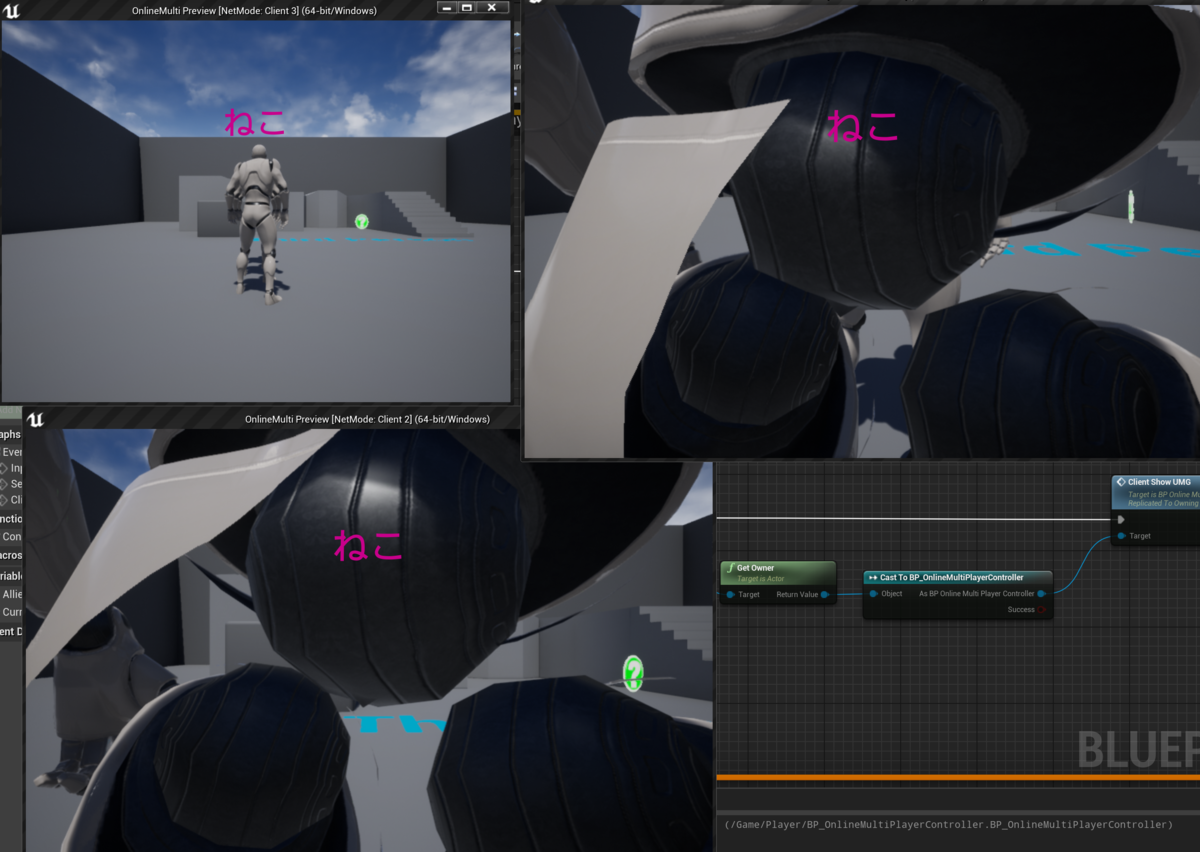Screen dimensions: 1200x852
Task: Select the Cast To BP_OnlineMultiPlayerController node title
Action: (x=951, y=577)
